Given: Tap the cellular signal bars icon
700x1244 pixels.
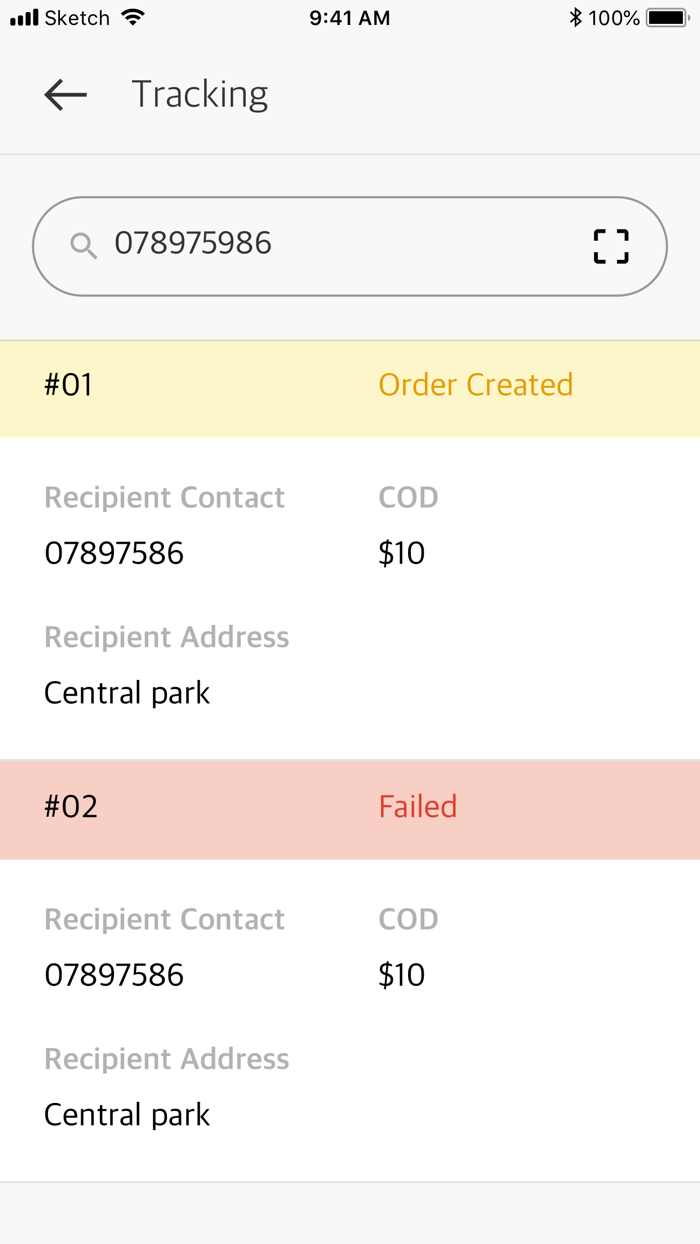Looking at the screenshot, I should 24,18.
